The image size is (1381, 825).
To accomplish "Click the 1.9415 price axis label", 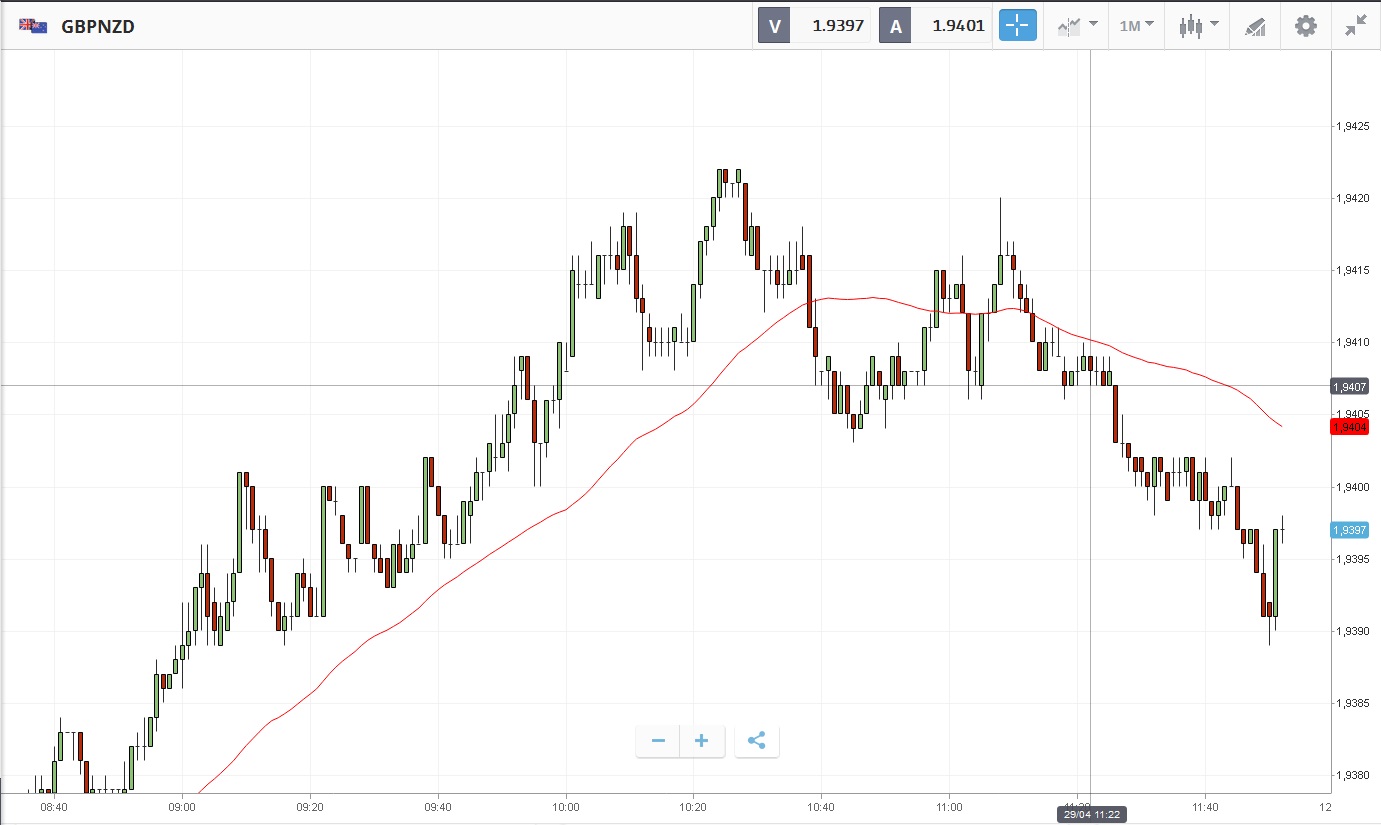I will click(1352, 270).
